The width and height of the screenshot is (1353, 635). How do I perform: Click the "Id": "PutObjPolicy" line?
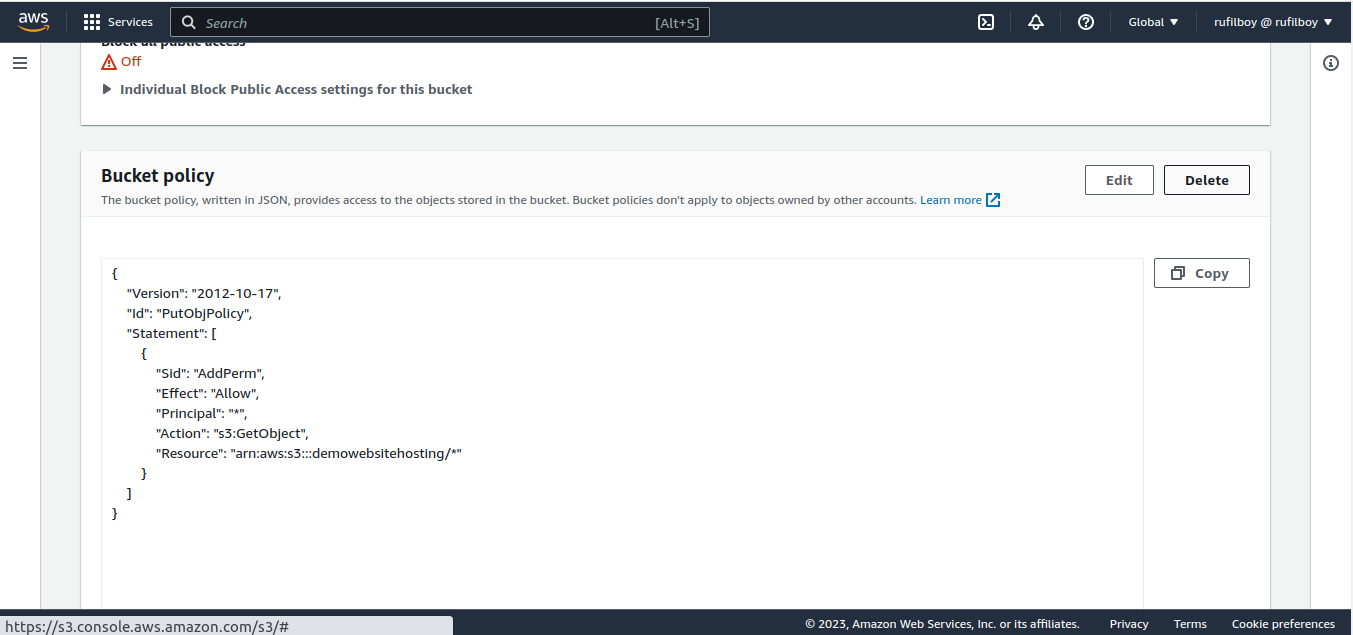point(189,313)
